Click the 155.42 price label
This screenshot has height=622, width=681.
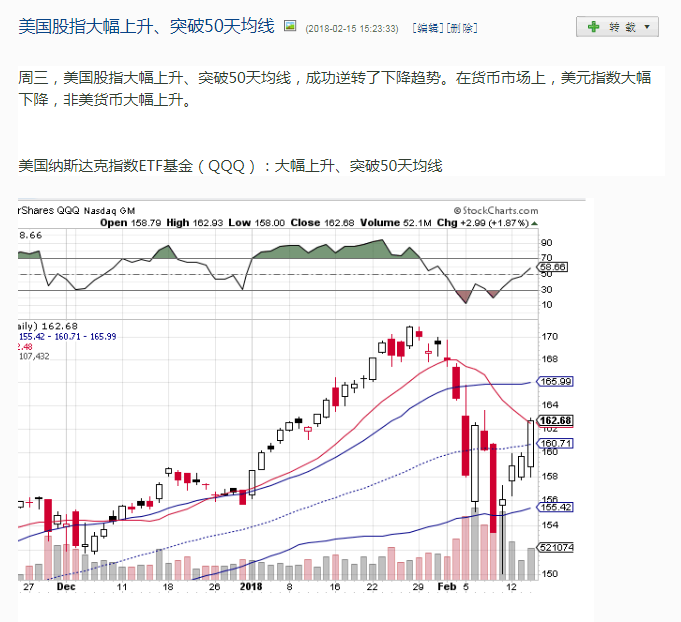pyautogui.click(x=555, y=507)
